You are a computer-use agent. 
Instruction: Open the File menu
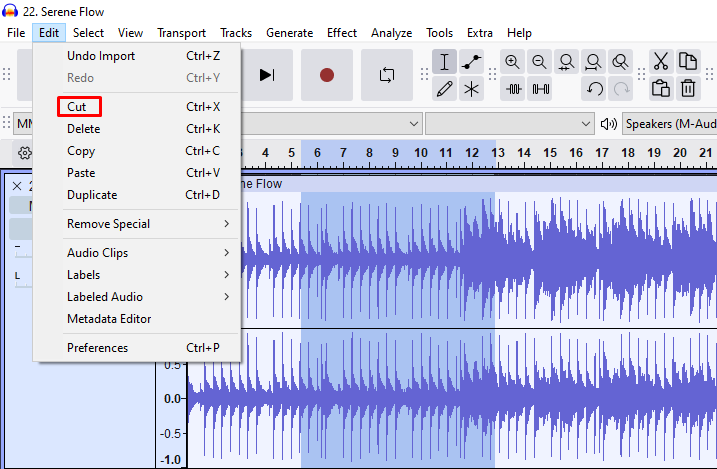[x=16, y=33]
